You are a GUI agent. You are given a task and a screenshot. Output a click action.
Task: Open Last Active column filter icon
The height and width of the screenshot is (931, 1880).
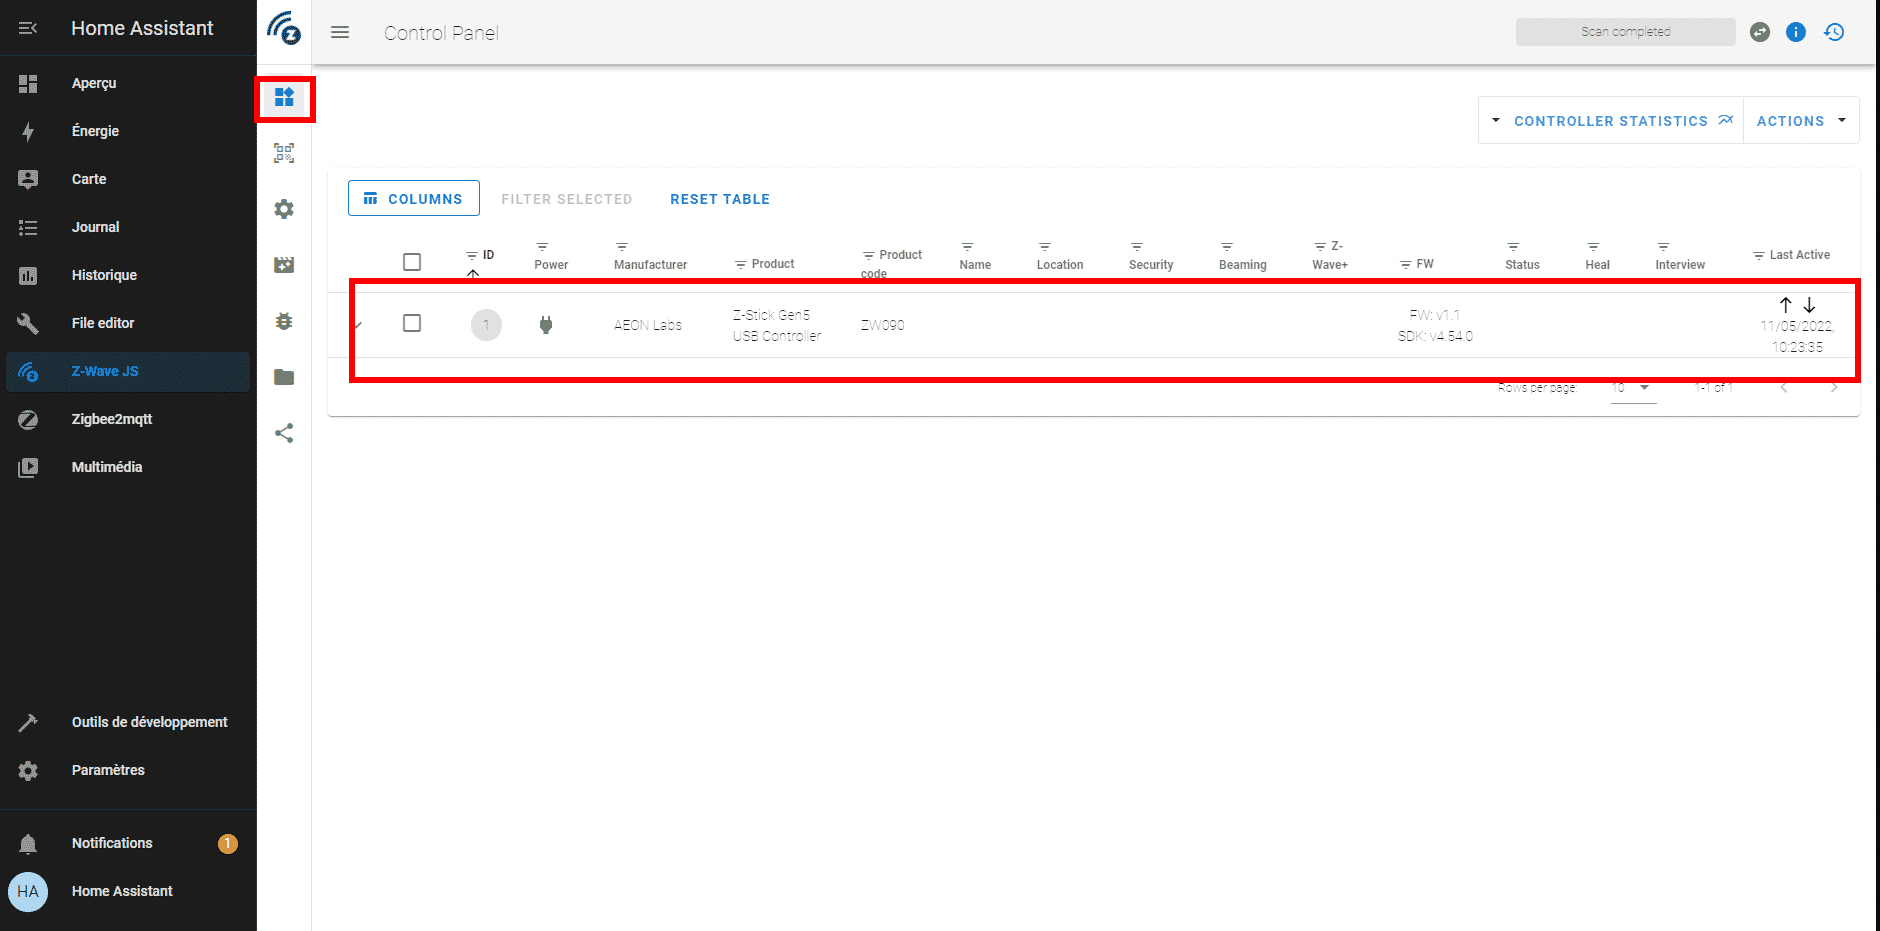(1759, 255)
